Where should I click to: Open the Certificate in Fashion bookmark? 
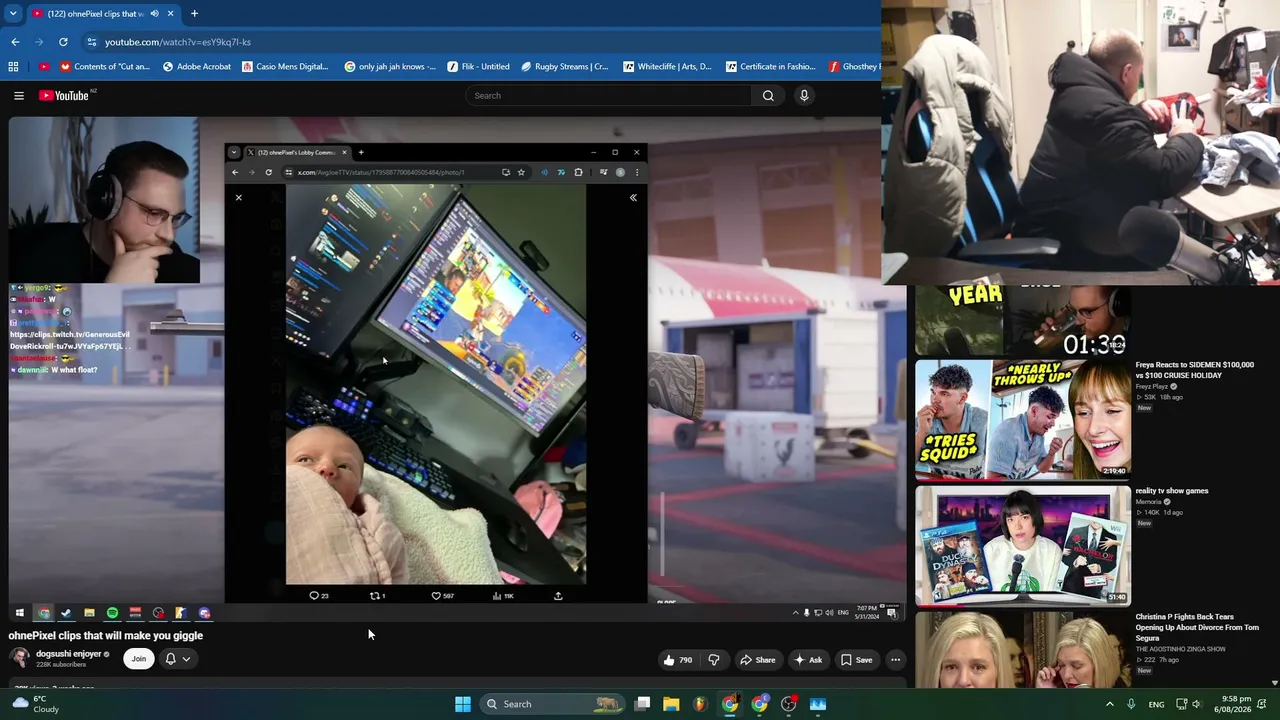770,67
